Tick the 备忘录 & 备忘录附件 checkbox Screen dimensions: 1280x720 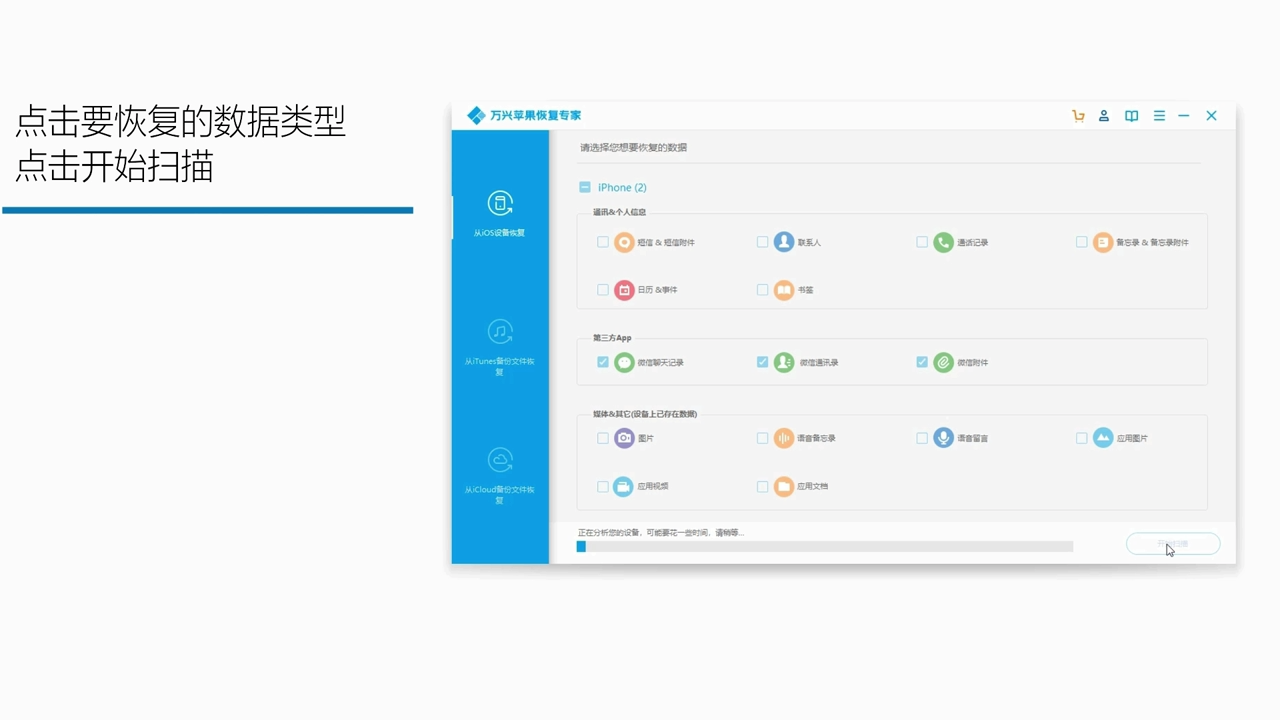[1082, 242]
